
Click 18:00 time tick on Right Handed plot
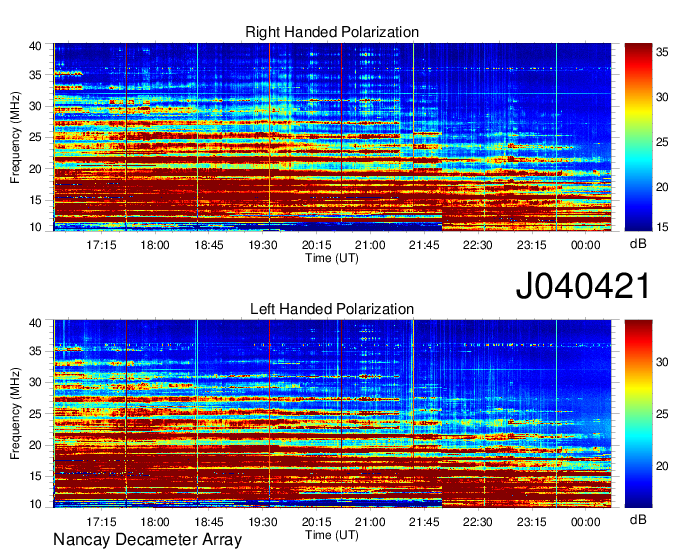point(155,245)
